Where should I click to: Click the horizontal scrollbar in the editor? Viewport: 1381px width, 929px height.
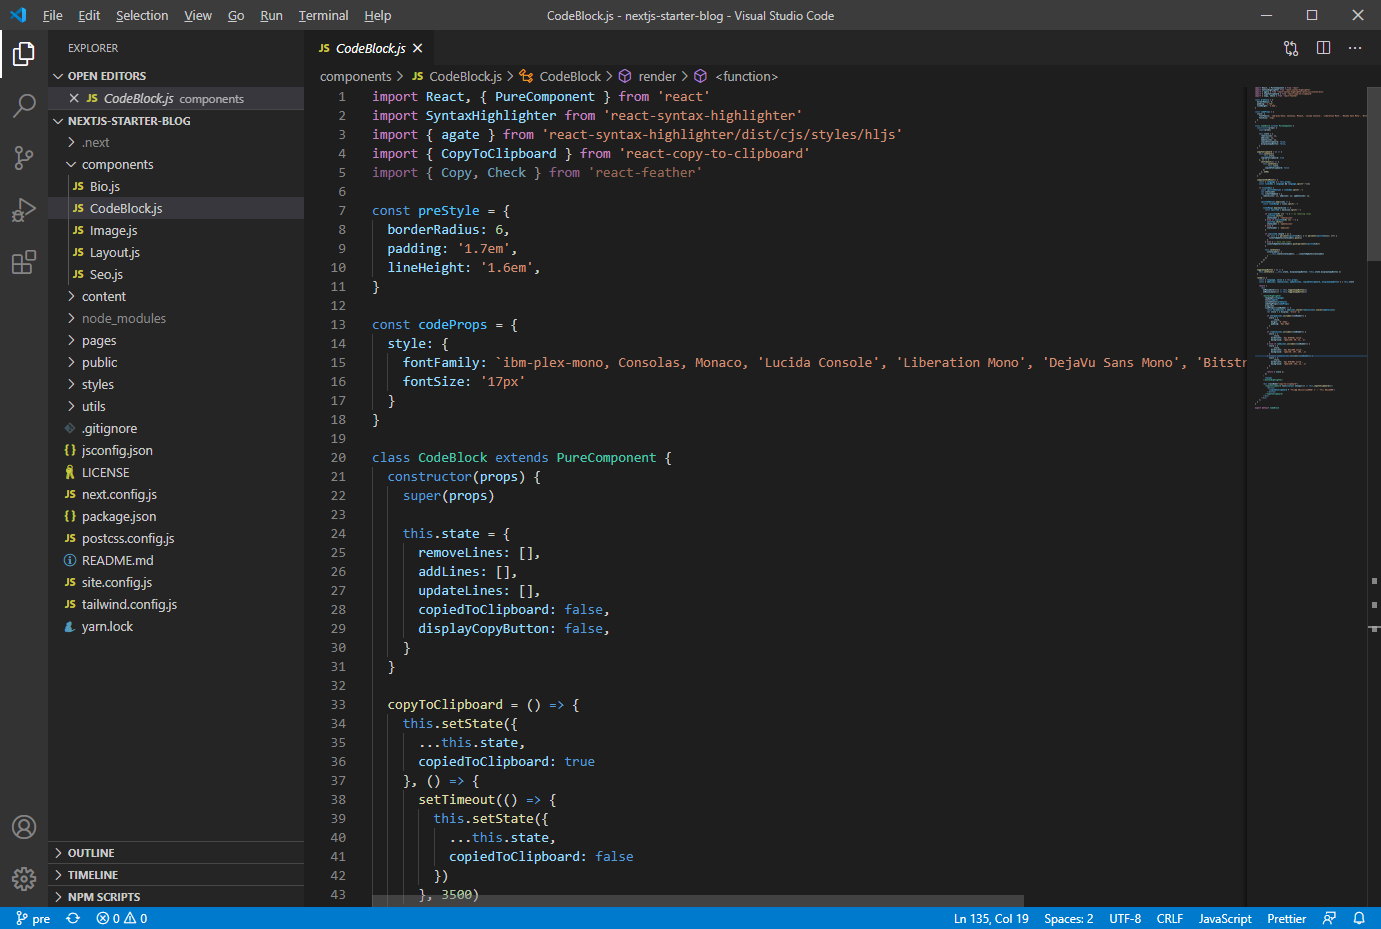pos(697,900)
